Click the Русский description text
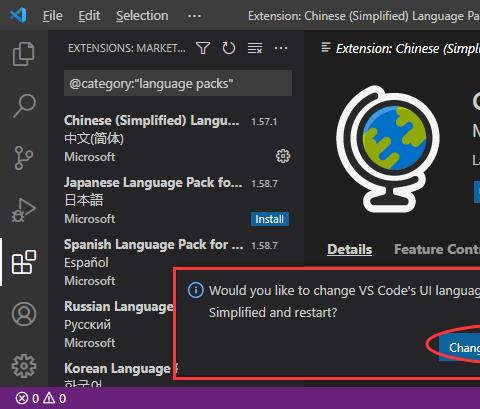 coord(87,324)
